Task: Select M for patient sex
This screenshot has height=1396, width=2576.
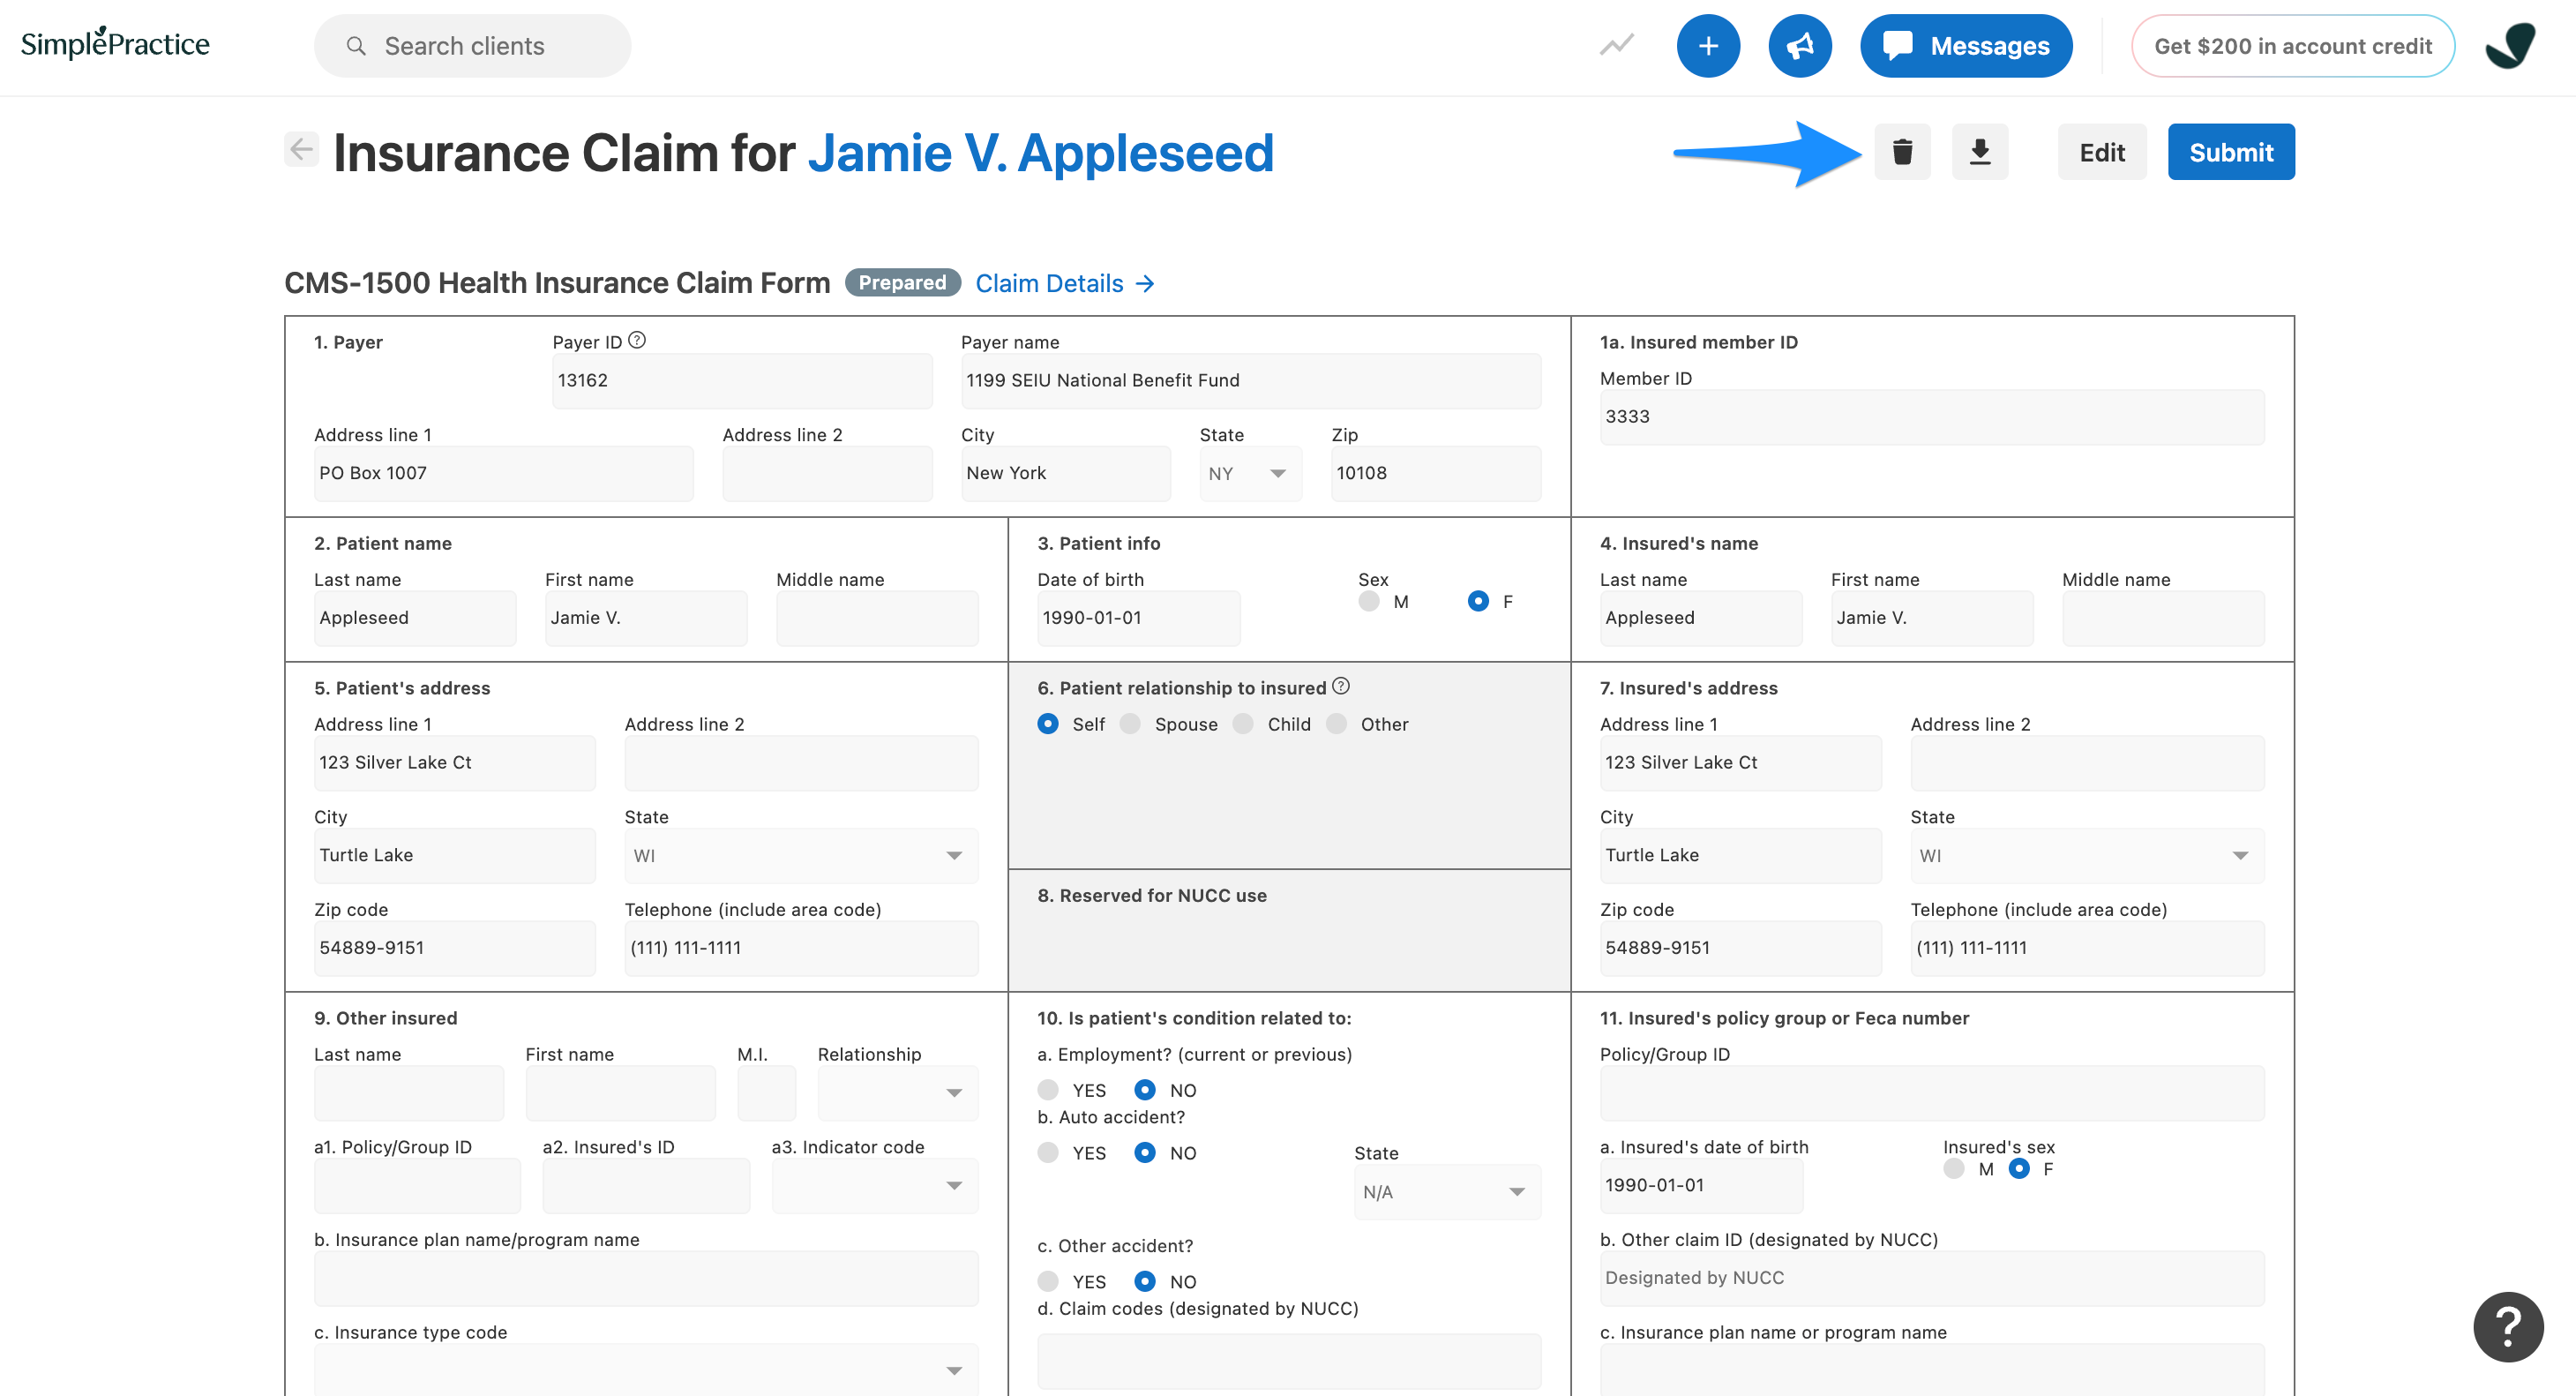Action: [x=1369, y=601]
